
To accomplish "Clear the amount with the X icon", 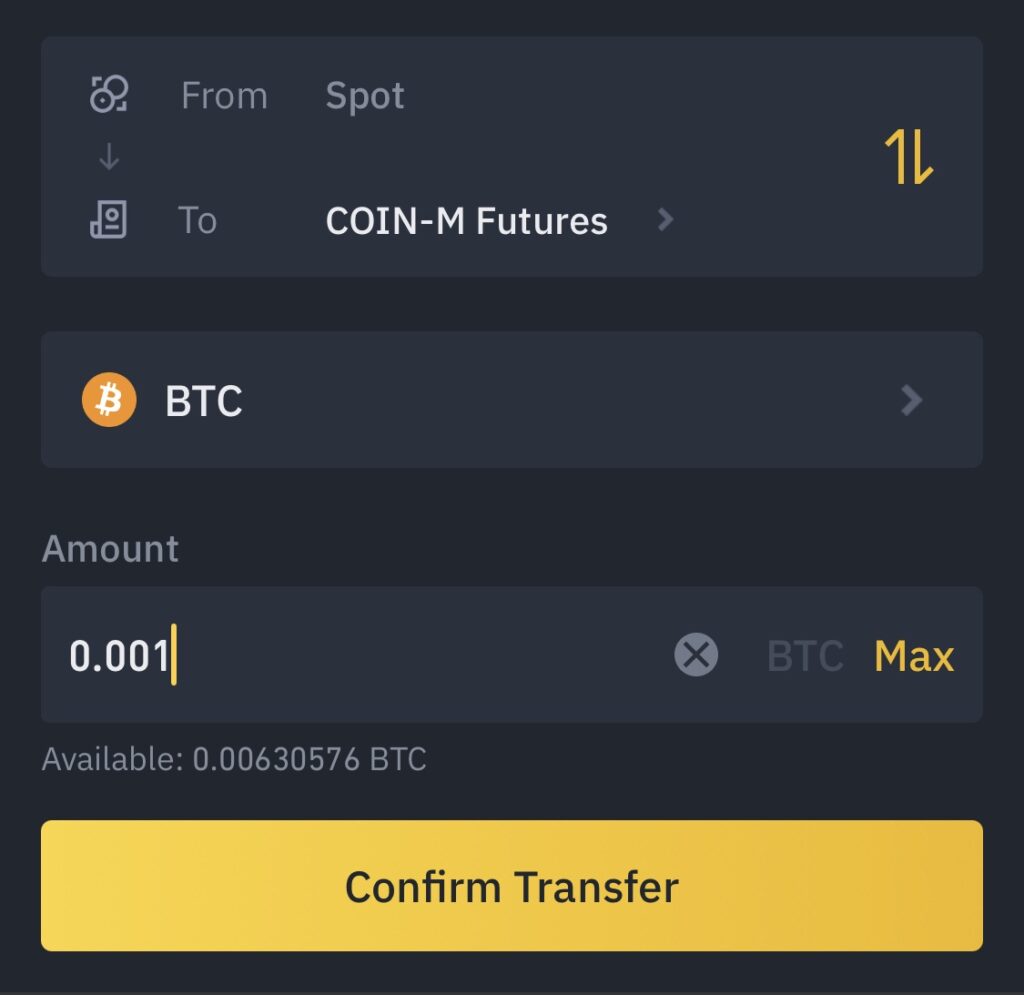I will pos(696,654).
